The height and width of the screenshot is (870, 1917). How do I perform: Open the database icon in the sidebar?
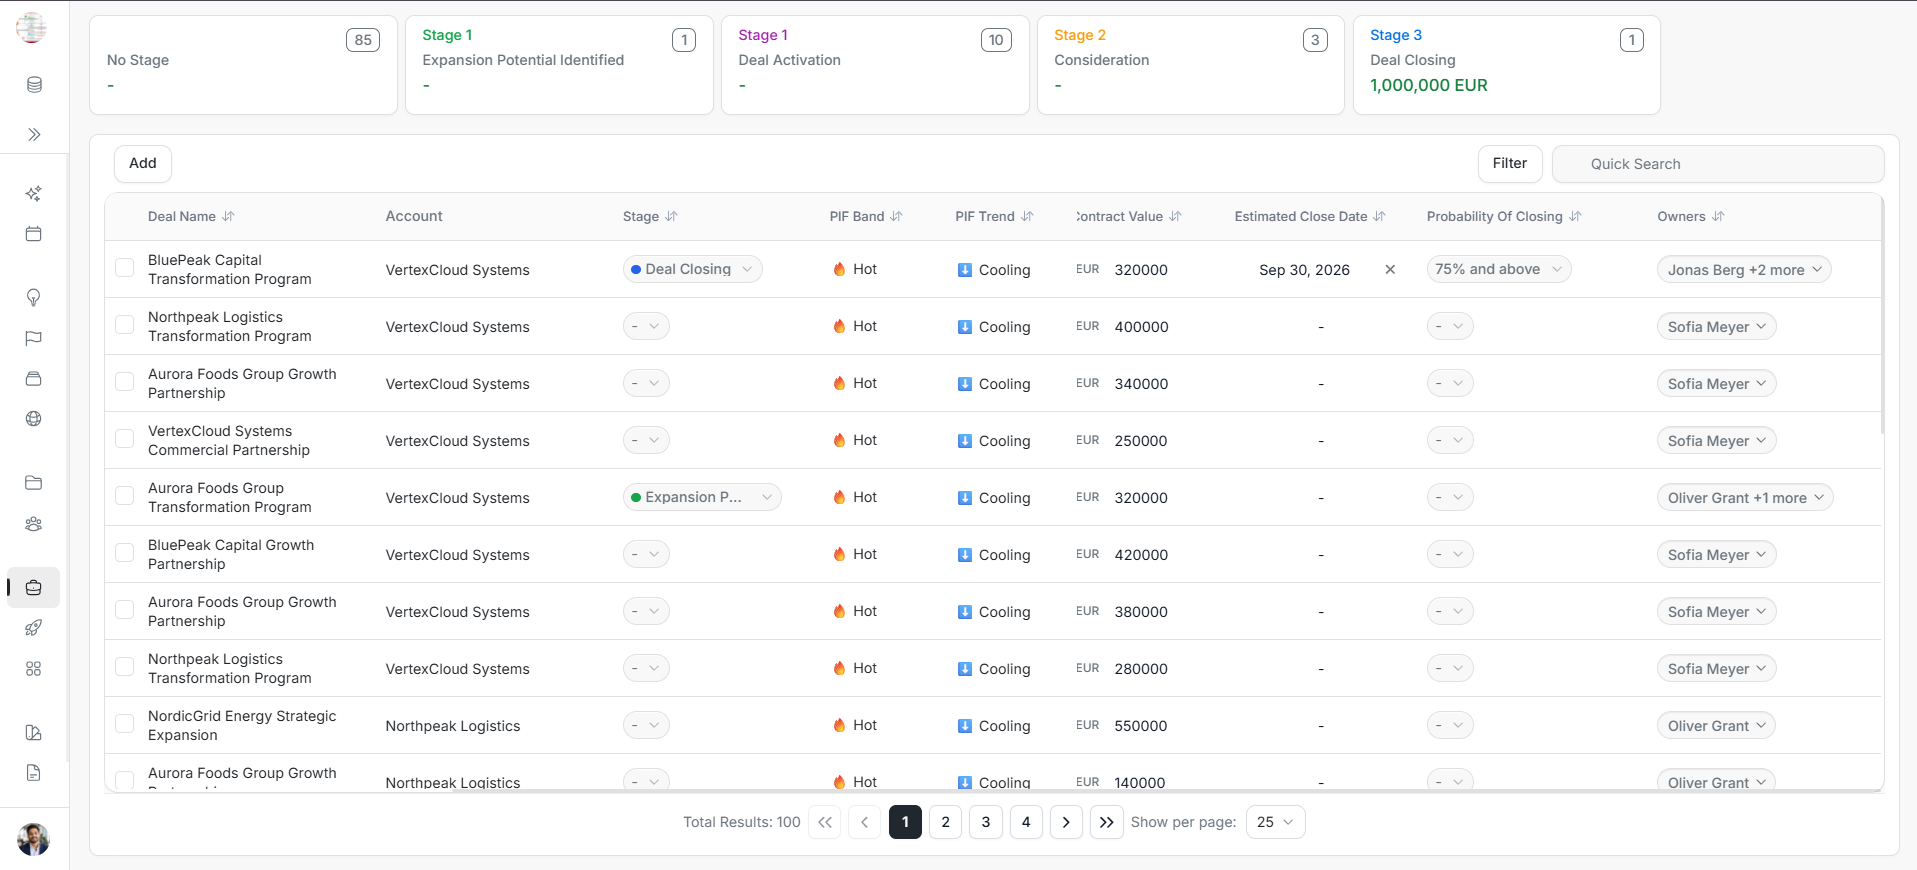coord(34,85)
